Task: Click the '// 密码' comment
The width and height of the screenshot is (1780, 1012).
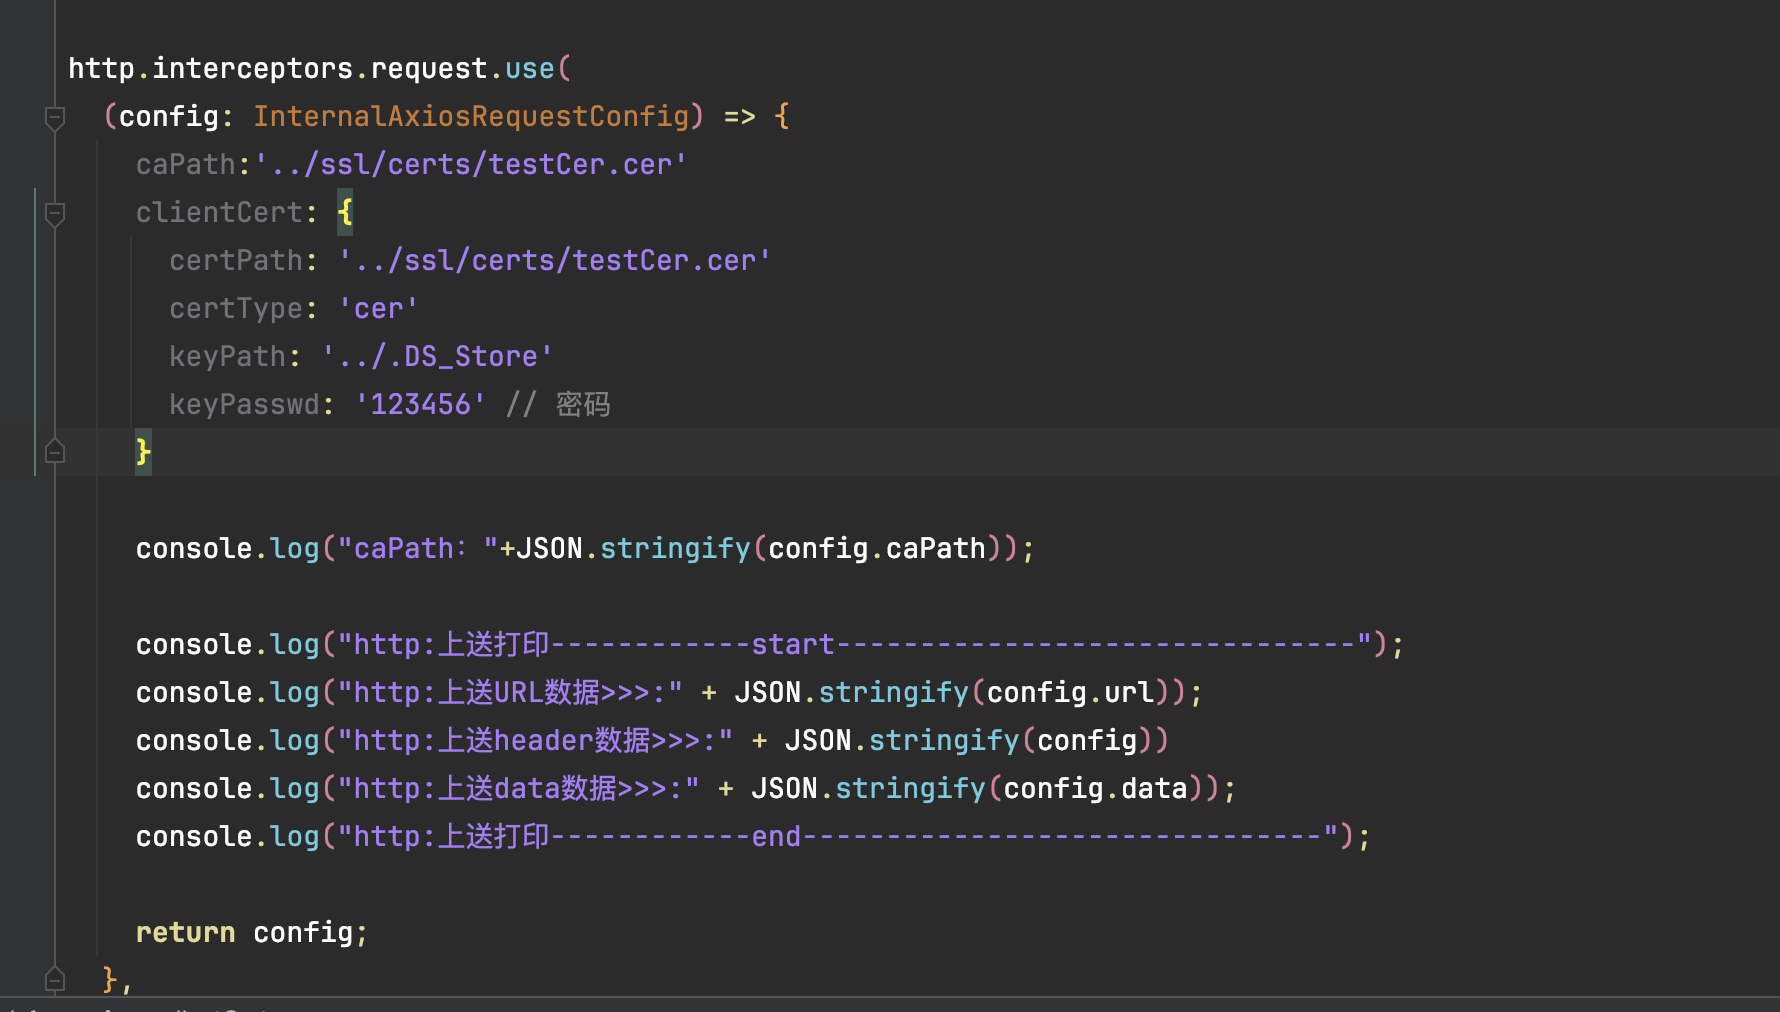Action: [x=558, y=404]
